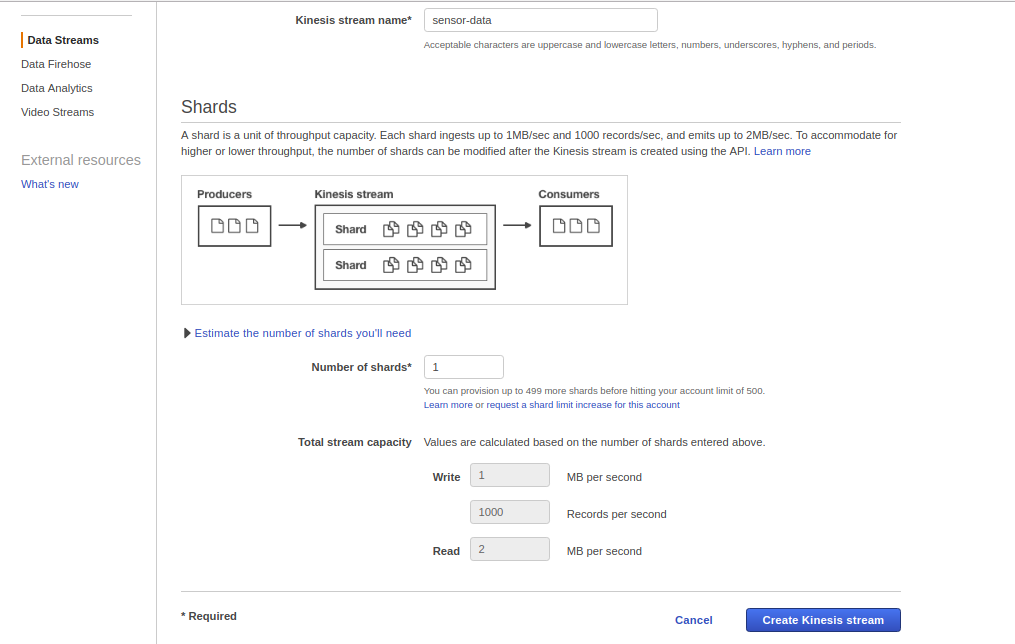Click the Read MB per second field

coord(510,549)
